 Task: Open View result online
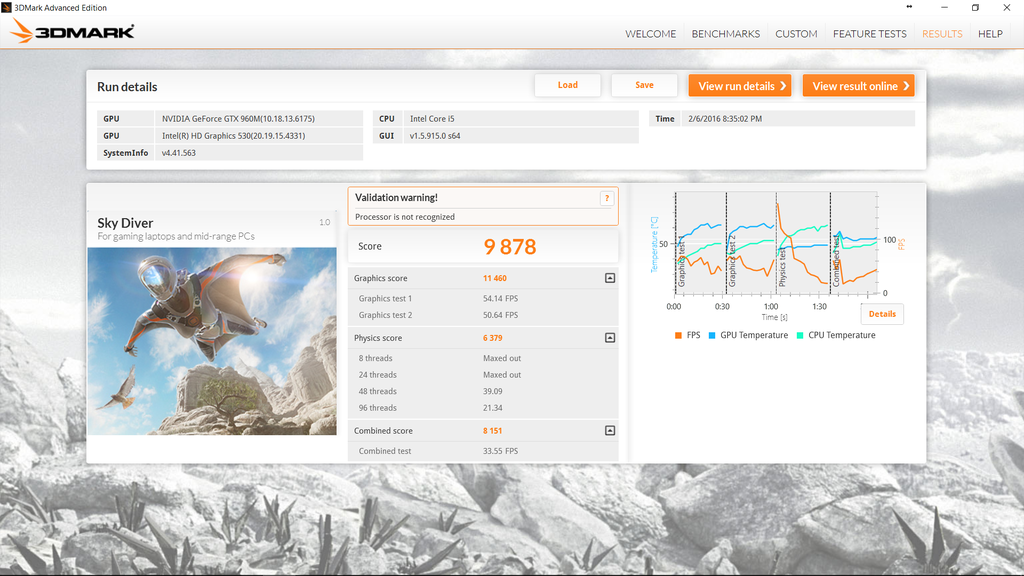click(x=858, y=86)
